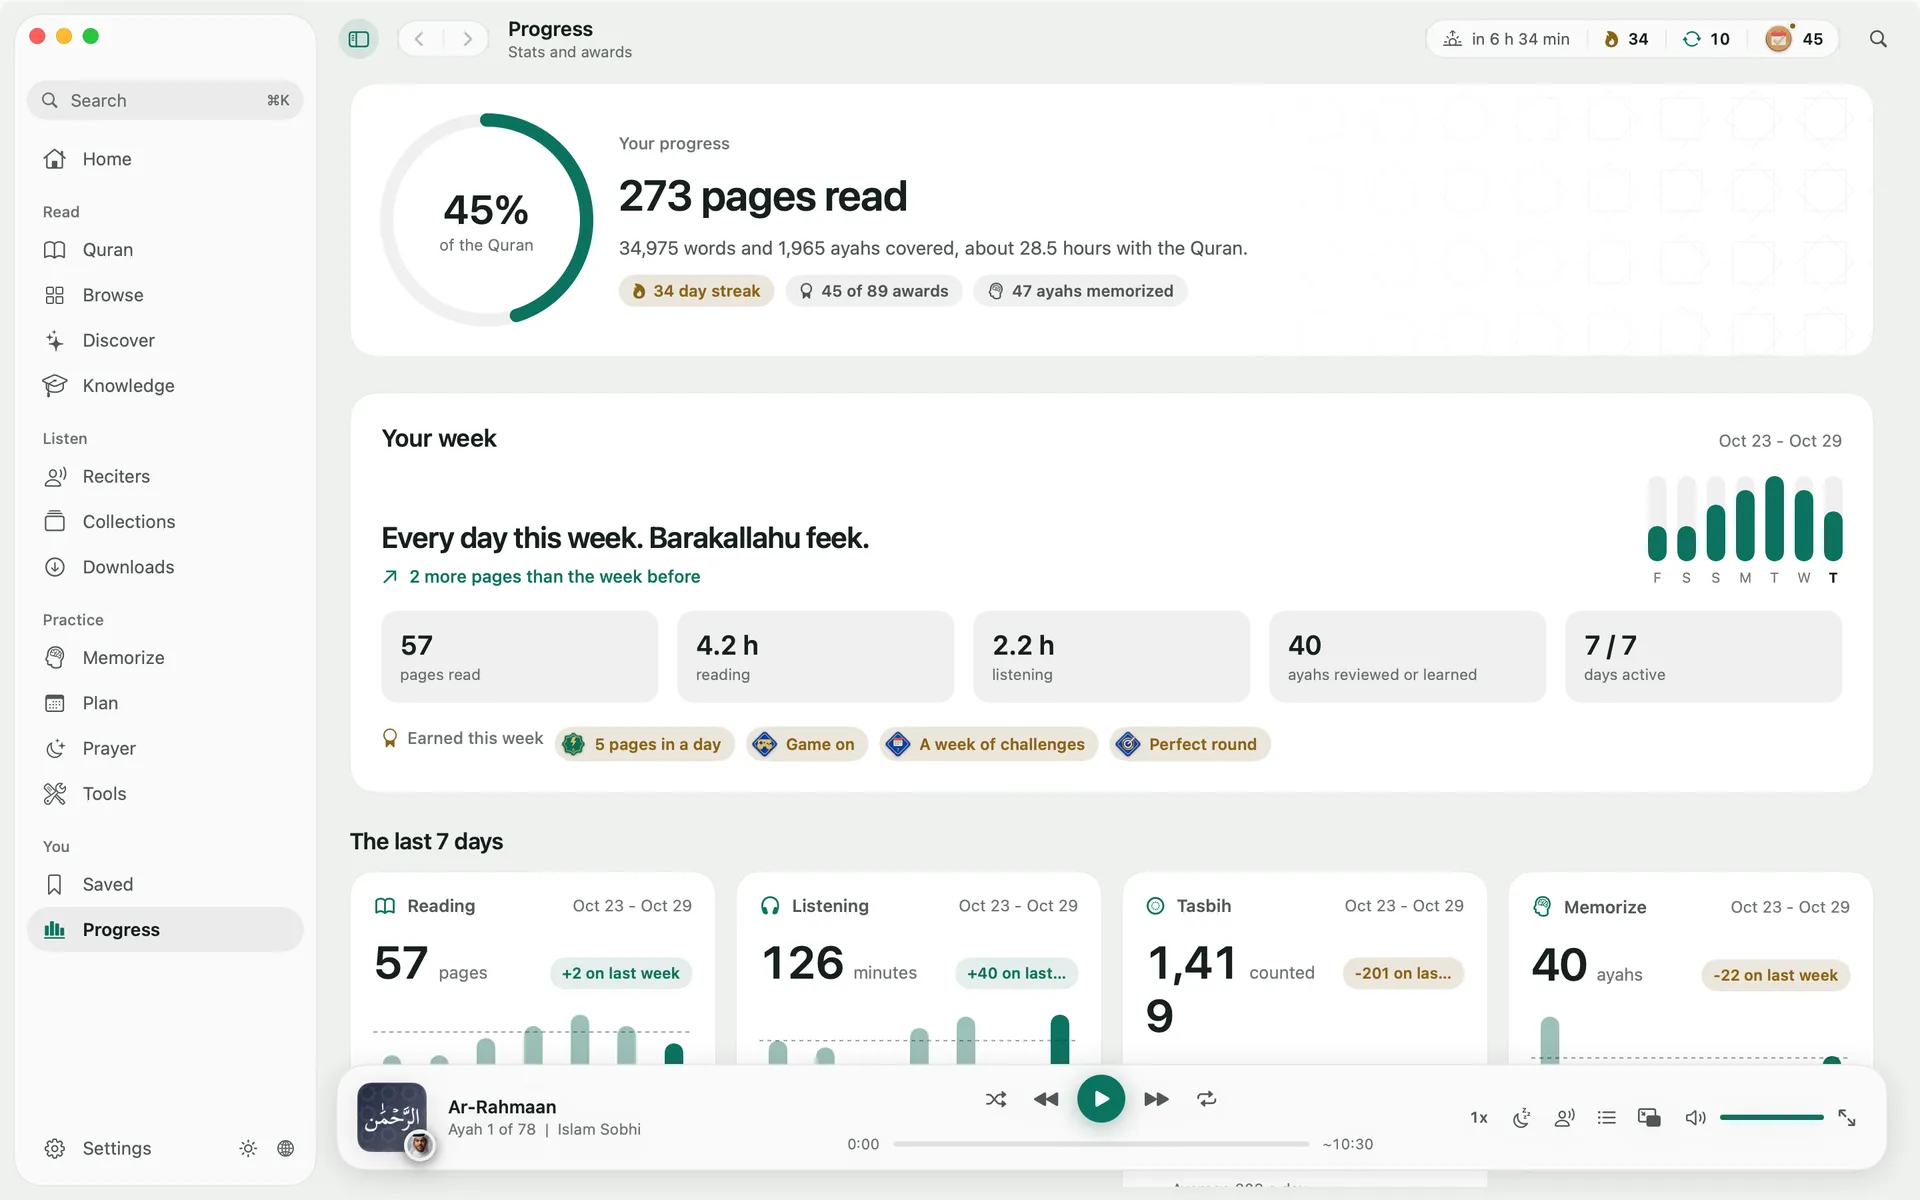1920x1200 pixels.
Task: Open the profile avatar with 45
Action: [x=1795, y=39]
